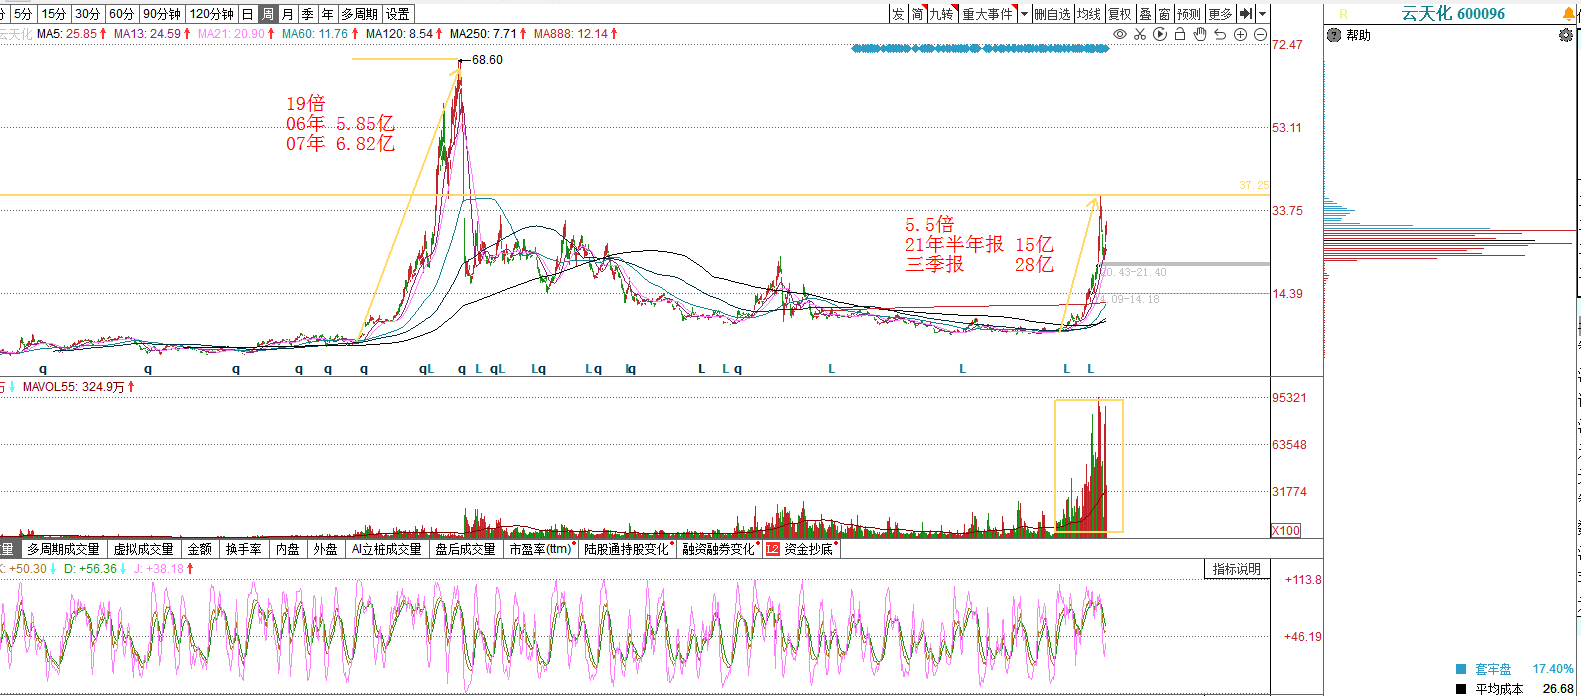The width and height of the screenshot is (1581, 696).
Task: Open 多周期 multi-period view
Action: (360, 14)
